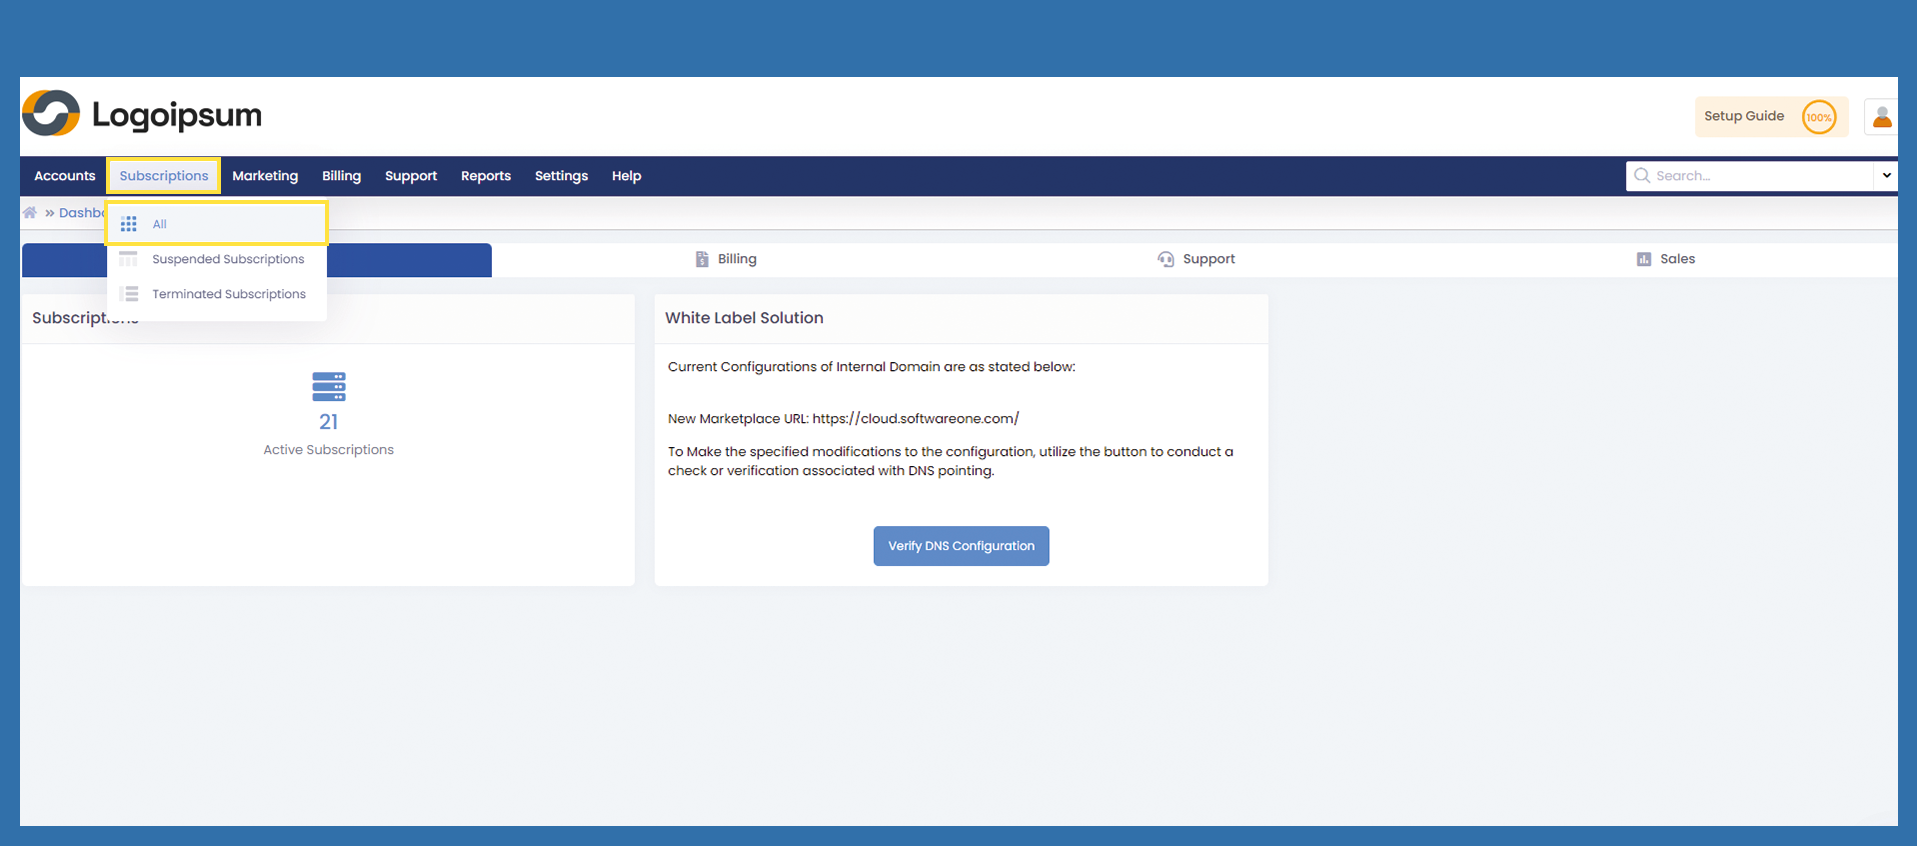
Task: Click the Billing tab invoice icon
Action: pyautogui.click(x=702, y=259)
